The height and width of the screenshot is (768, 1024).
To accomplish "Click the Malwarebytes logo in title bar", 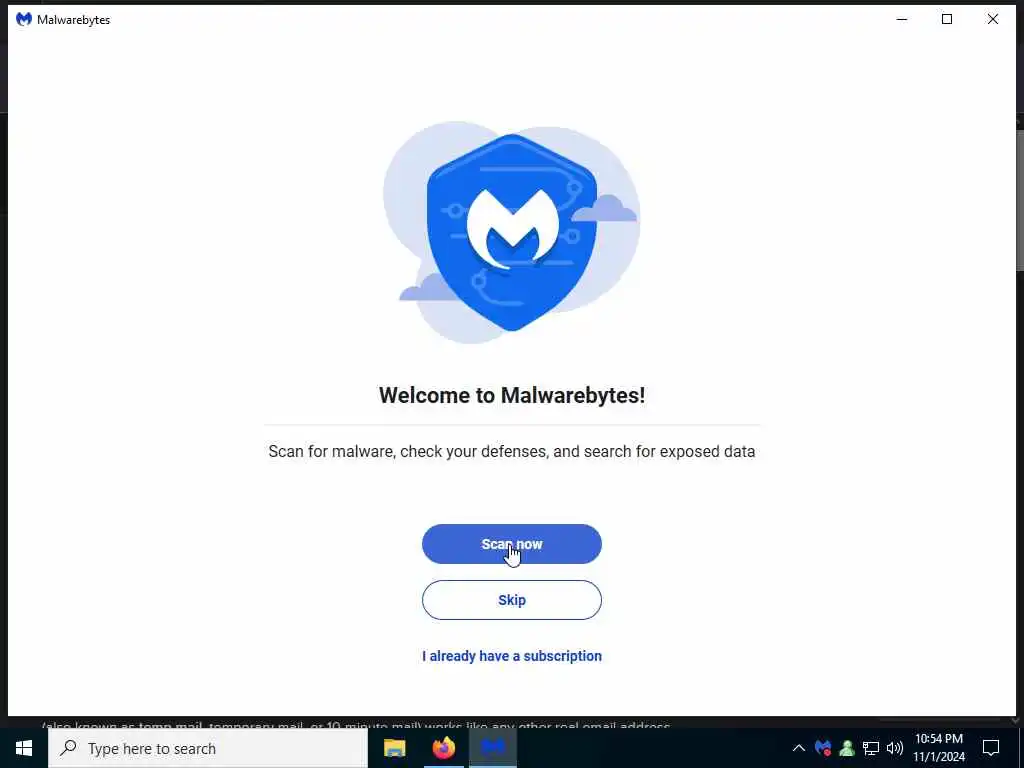I will tap(24, 20).
